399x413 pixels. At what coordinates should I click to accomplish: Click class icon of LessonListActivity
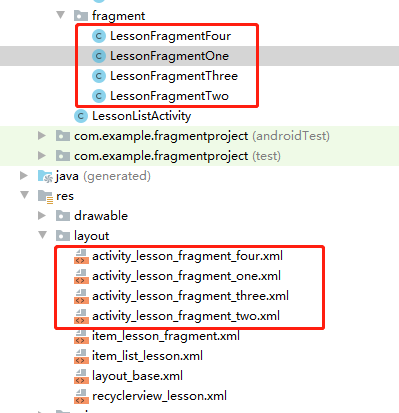coord(81,116)
